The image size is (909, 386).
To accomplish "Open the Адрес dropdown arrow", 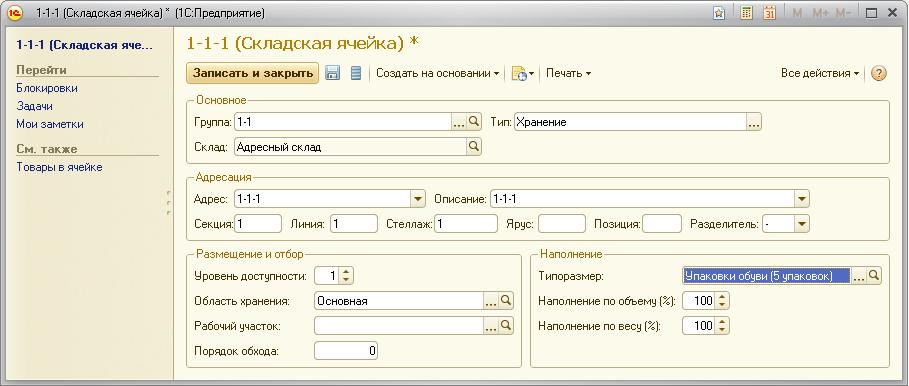I will click(x=419, y=199).
